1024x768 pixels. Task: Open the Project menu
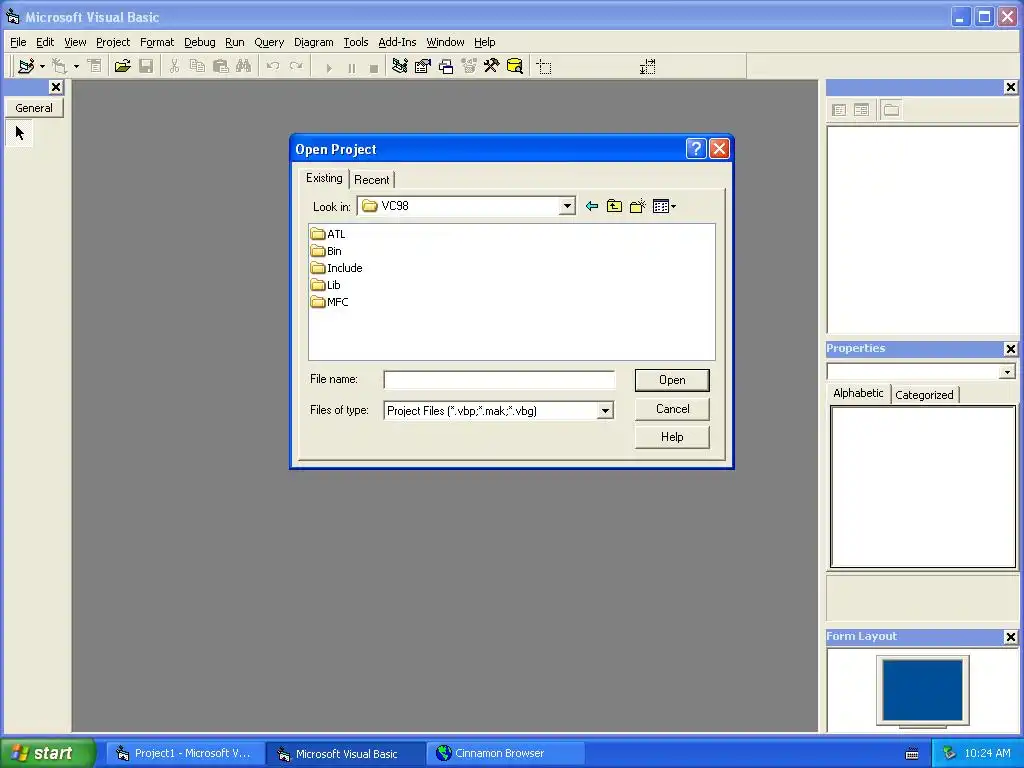coord(113,42)
